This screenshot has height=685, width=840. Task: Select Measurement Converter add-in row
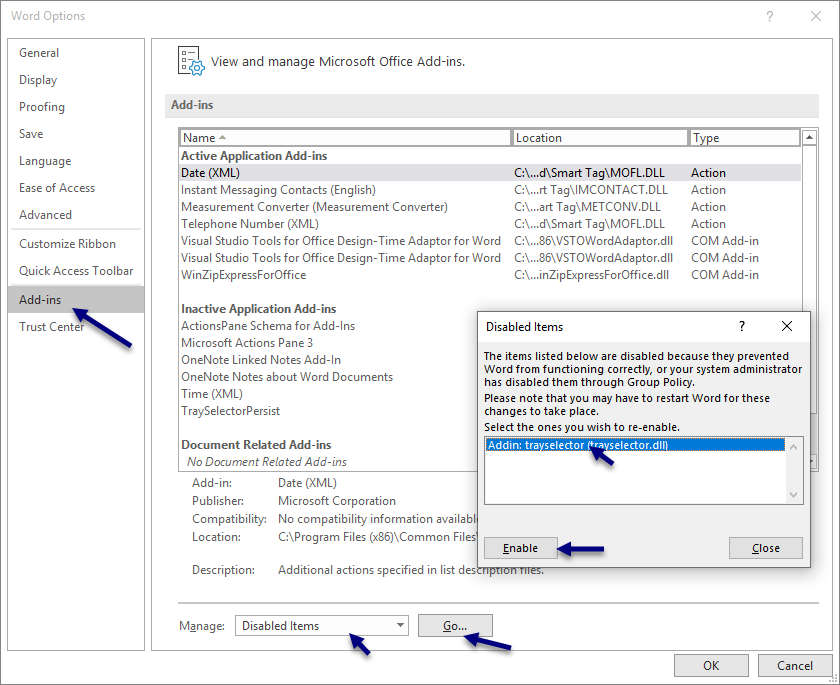[490, 207]
